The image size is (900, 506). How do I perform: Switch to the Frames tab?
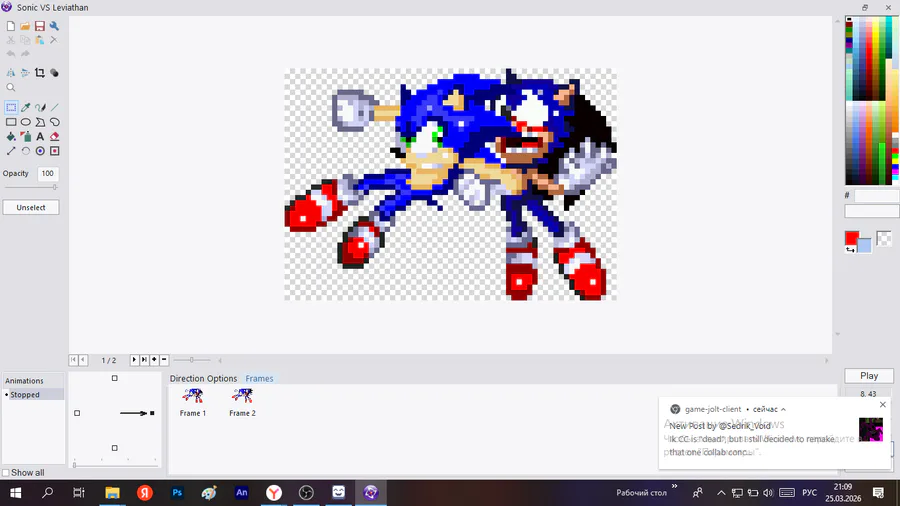pos(259,379)
